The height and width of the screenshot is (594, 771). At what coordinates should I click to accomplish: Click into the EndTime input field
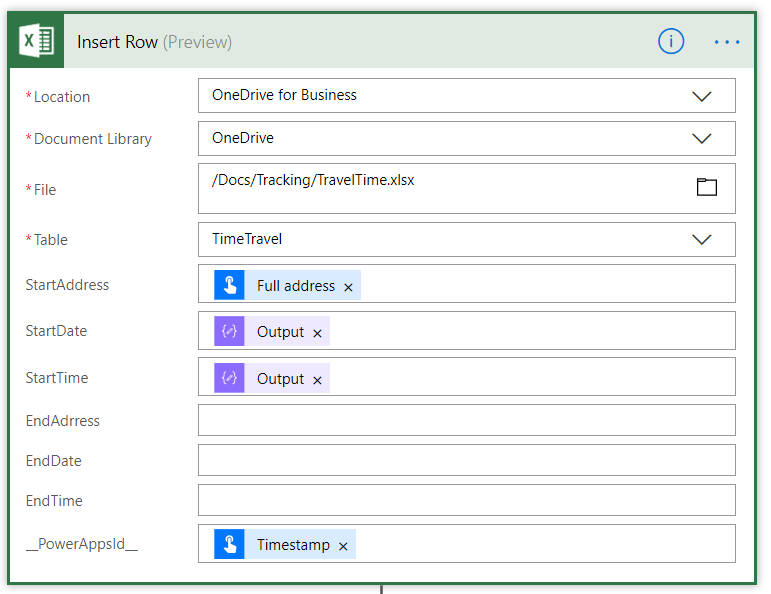[466, 500]
